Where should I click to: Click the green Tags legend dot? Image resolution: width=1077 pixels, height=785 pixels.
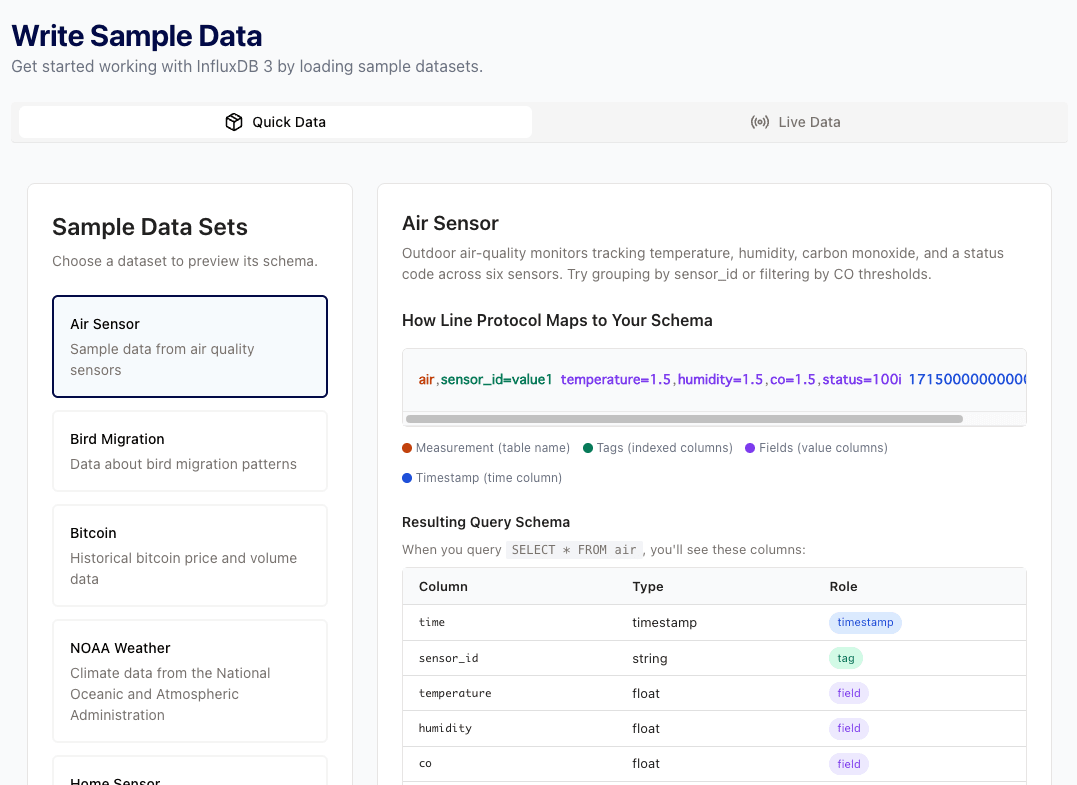click(x=588, y=448)
